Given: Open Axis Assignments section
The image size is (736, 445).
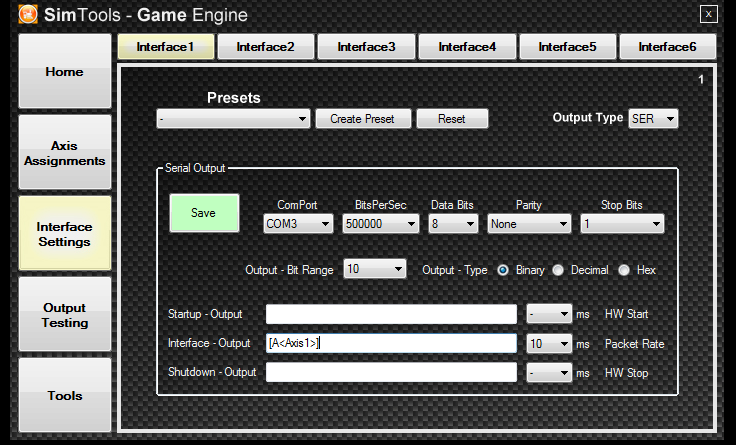Looking at the screenshot, I should click(x=65, y=153).
